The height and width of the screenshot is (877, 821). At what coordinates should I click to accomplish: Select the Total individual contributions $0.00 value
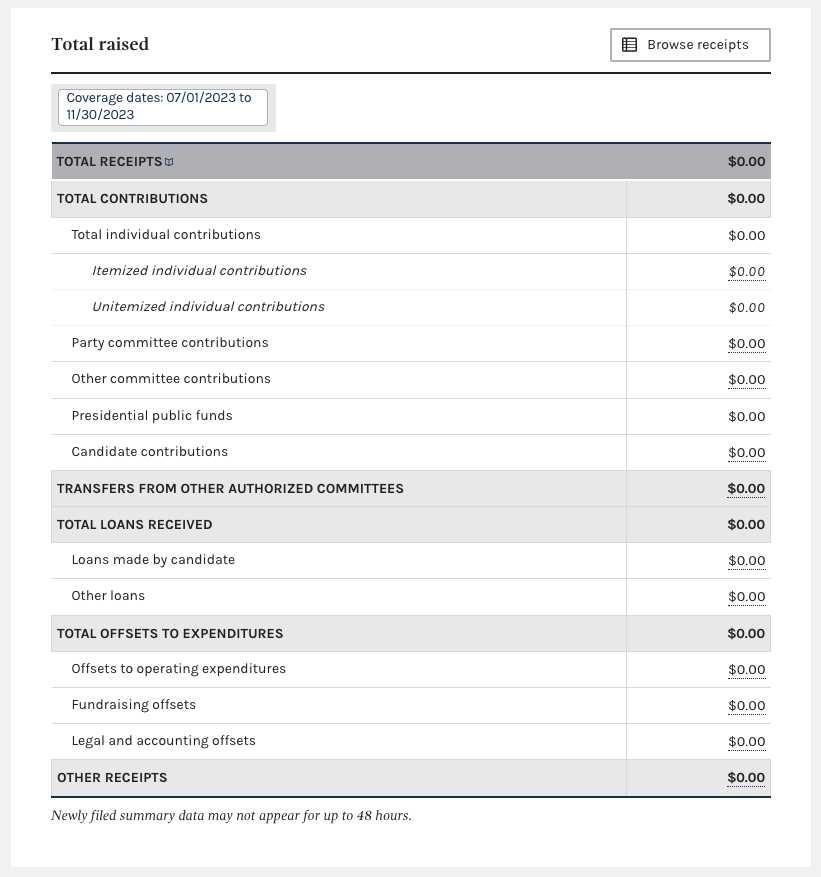[x=747, y=235]
